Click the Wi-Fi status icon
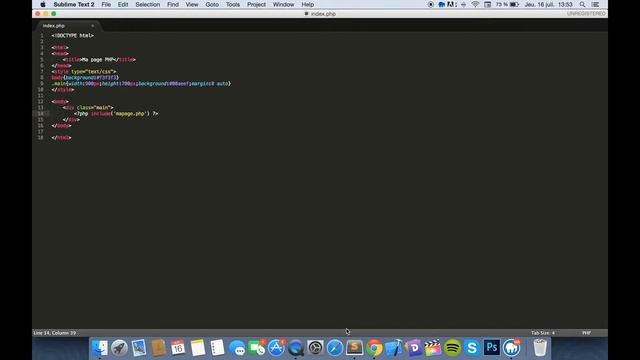 (475, 4)
